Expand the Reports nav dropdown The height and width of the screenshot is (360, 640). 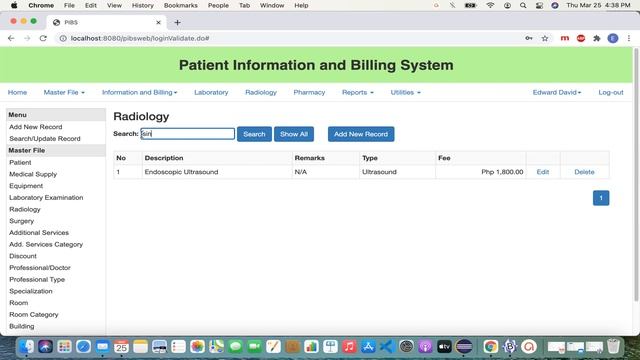(358, 92)
